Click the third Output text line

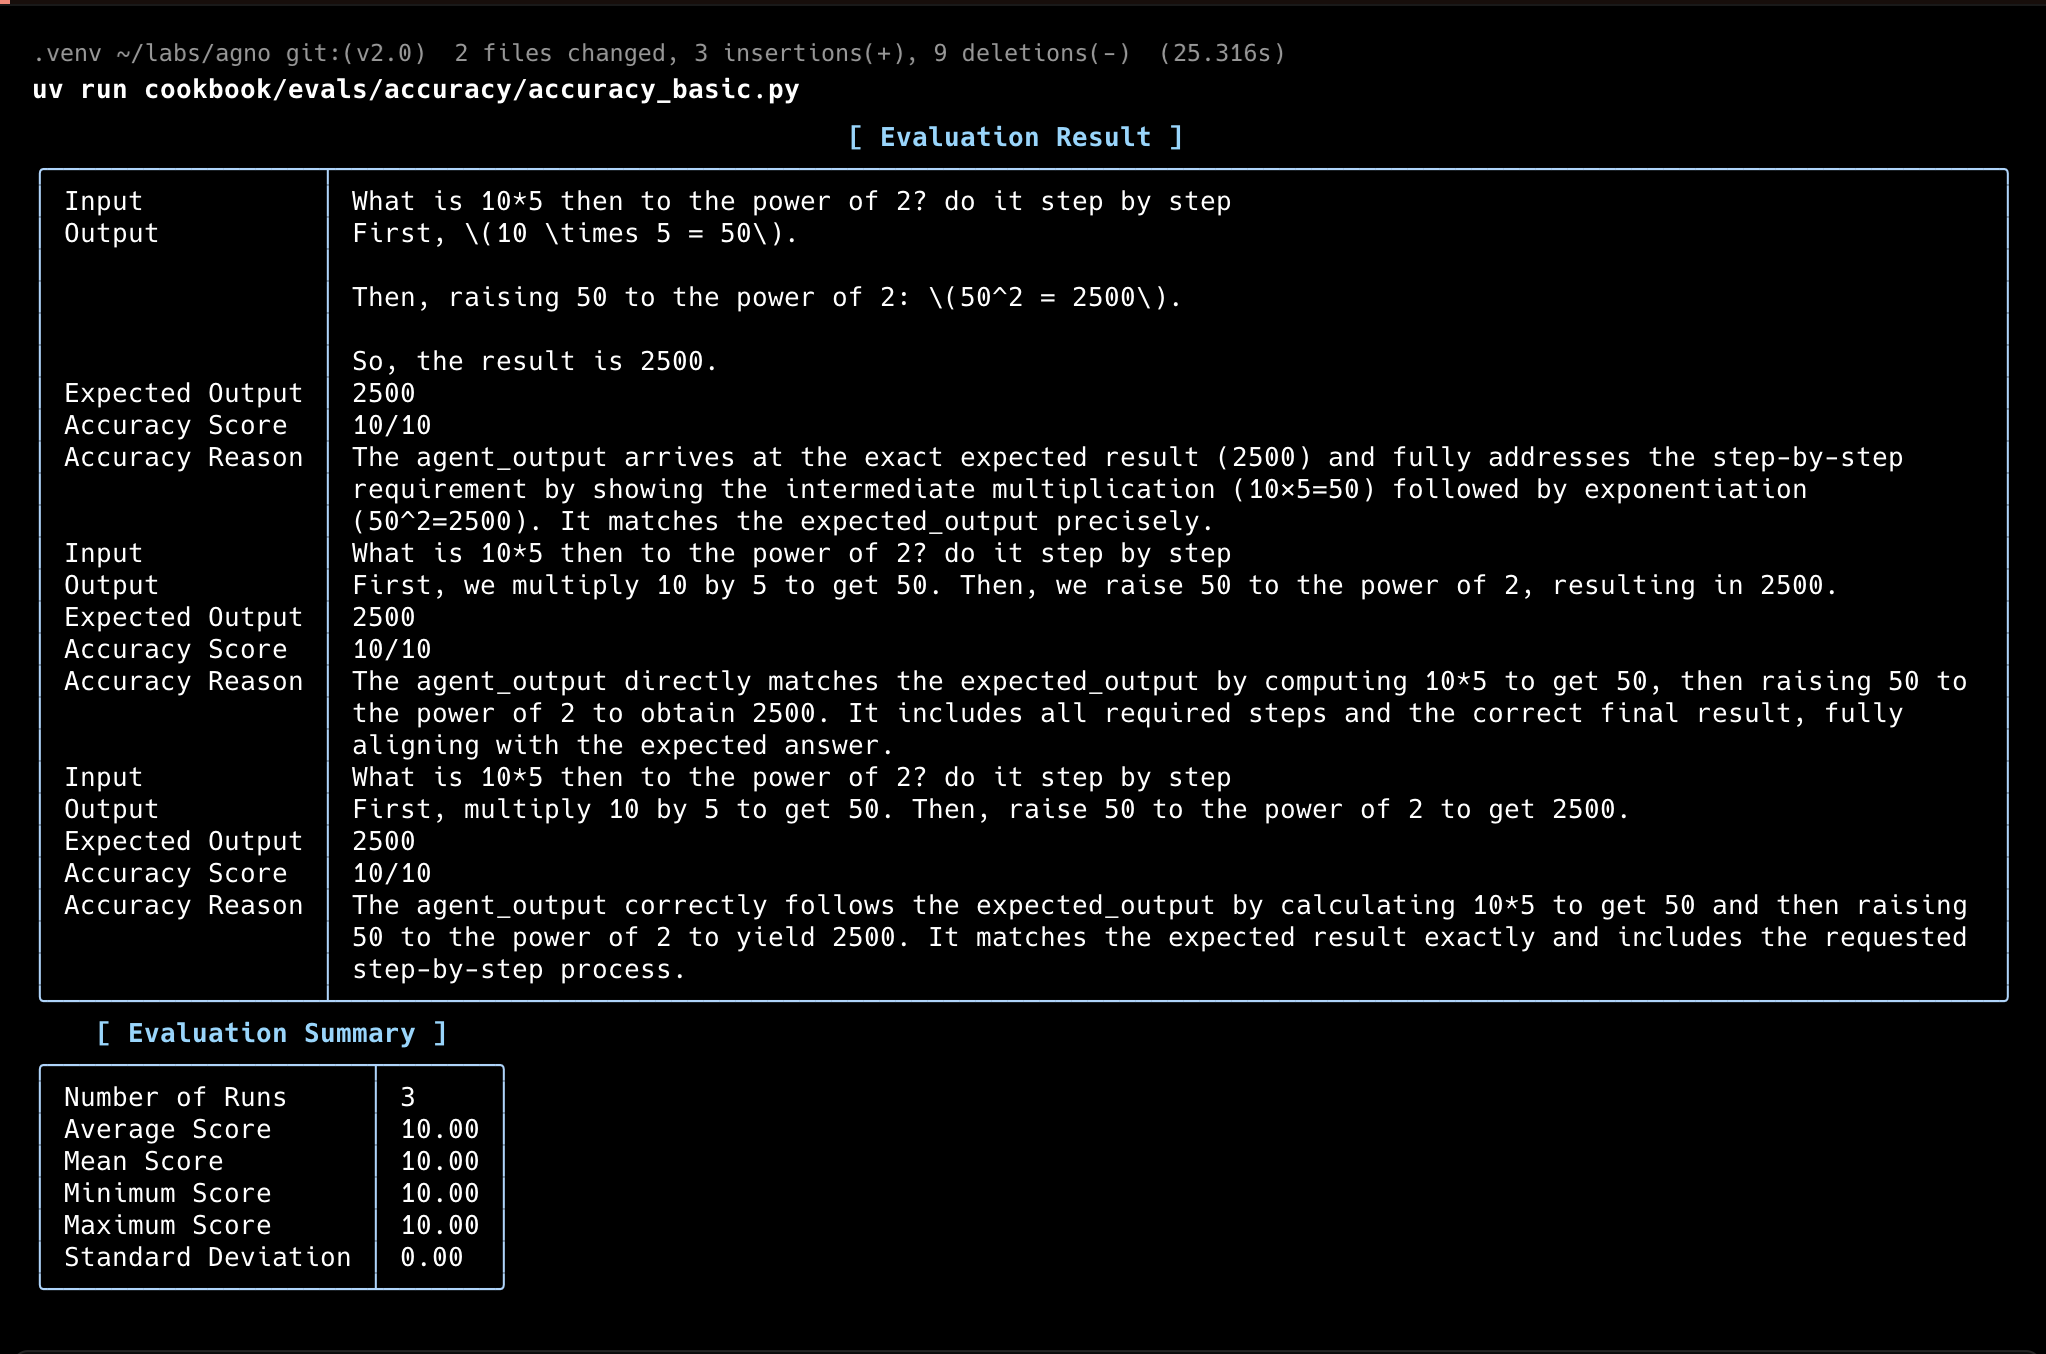tap(990, 809)
